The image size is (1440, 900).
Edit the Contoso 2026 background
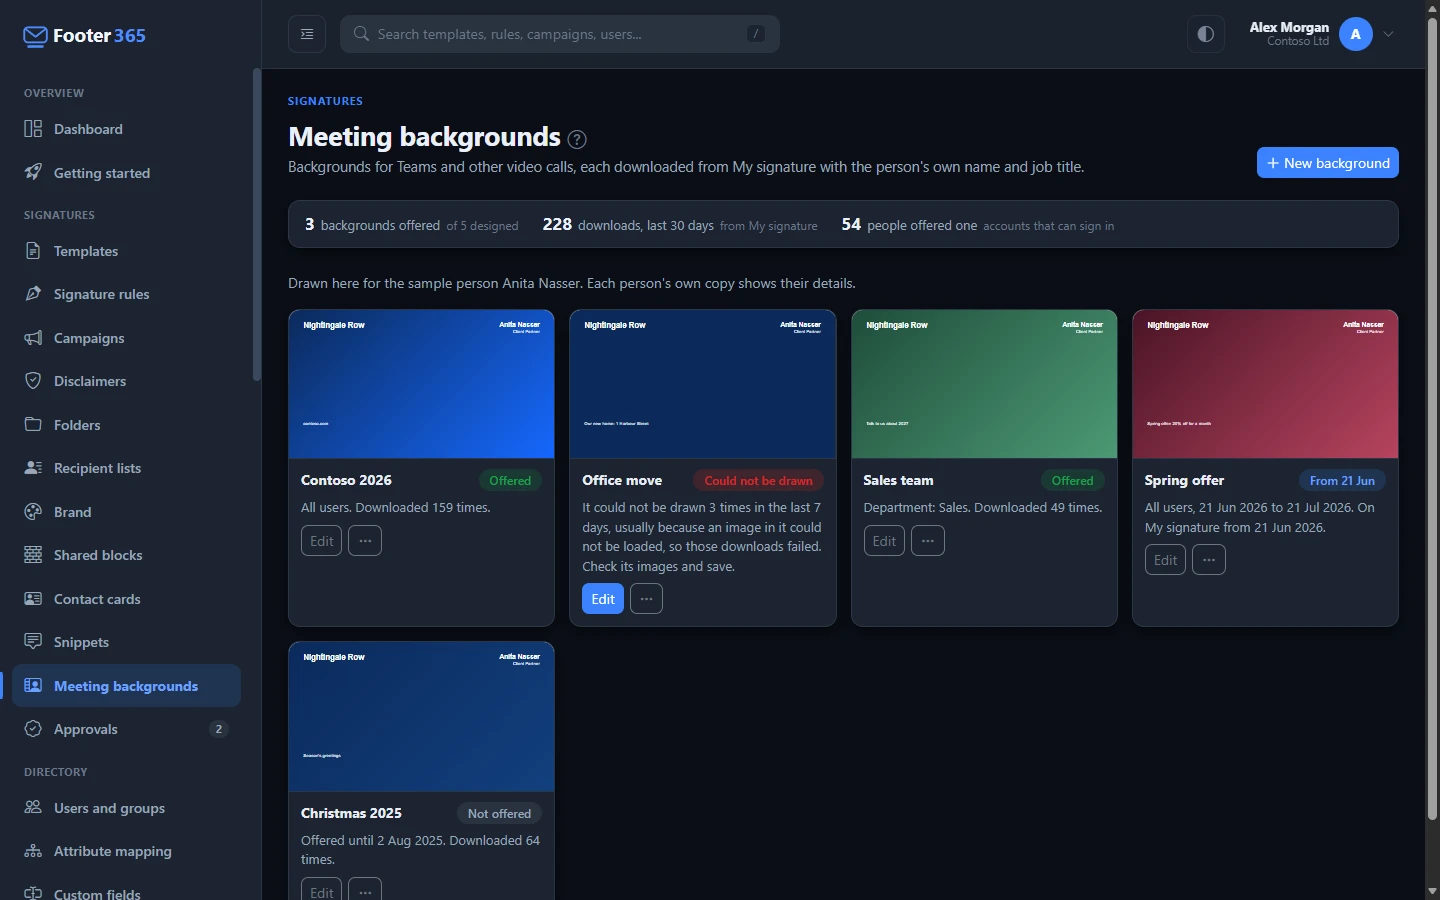tap(321, 540)
